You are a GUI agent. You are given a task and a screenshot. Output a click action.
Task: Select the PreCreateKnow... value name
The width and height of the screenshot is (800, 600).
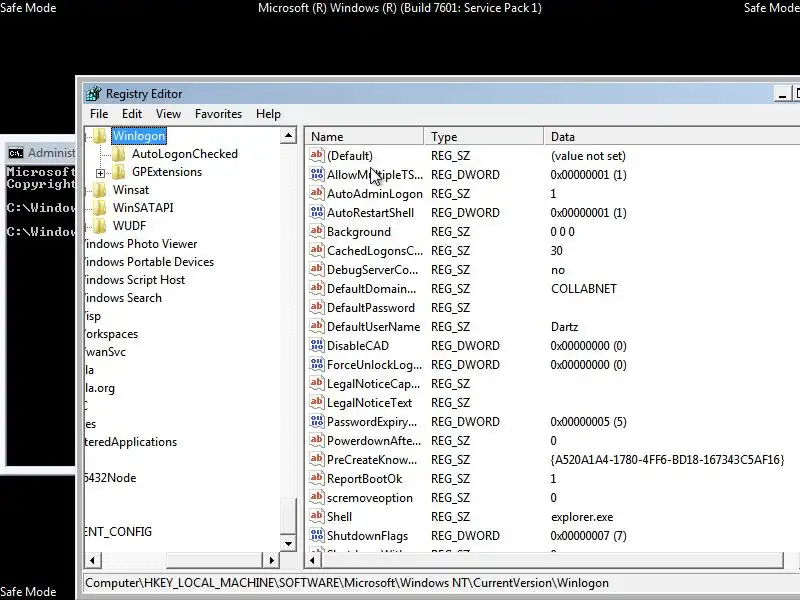[372, 460]
